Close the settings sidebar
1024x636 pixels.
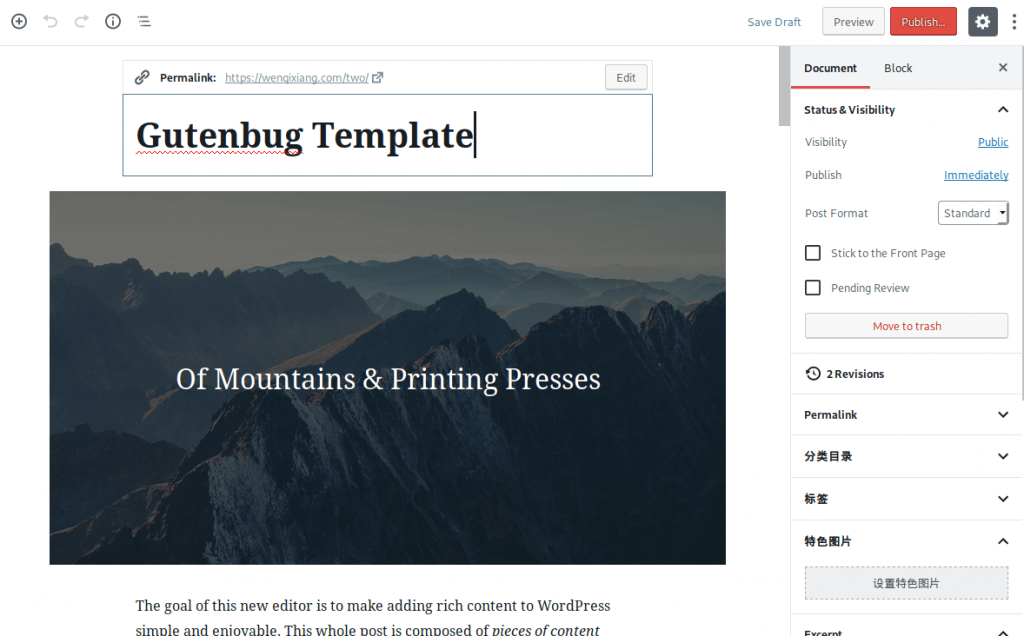[x=1003, y=67]
